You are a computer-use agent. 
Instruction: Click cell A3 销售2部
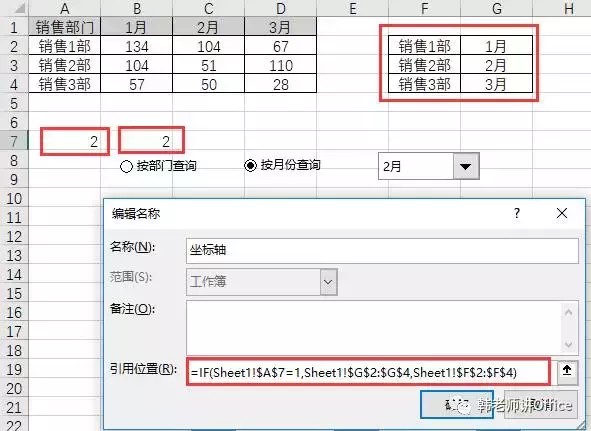pyautogui.click(x=64, y=65)
